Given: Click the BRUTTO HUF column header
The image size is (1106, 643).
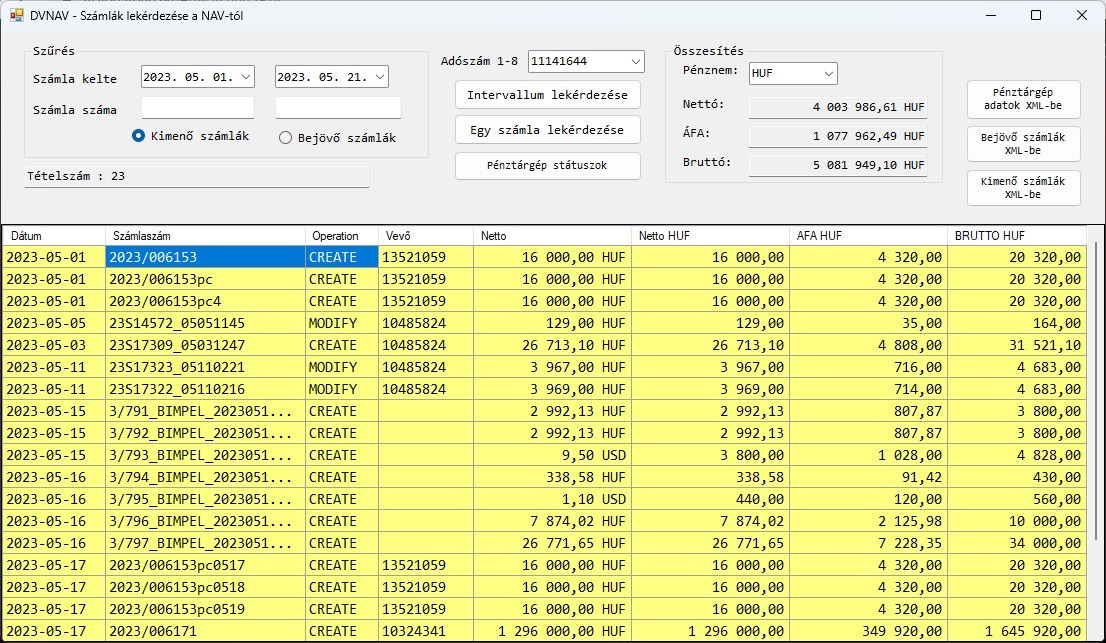Looking at the screenshot, I should pyautogui.click(x=1015, y=236).
